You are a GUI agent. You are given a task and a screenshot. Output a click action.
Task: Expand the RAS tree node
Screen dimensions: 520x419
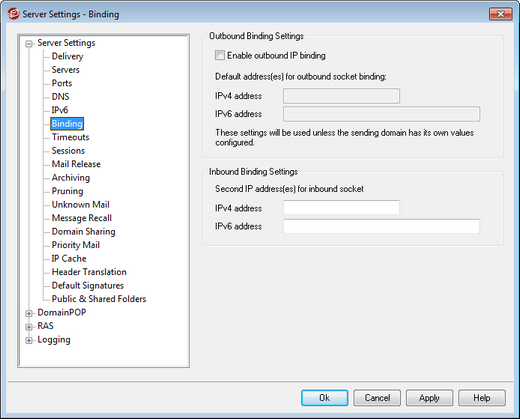pyautogui.click(x=29, y=327)
